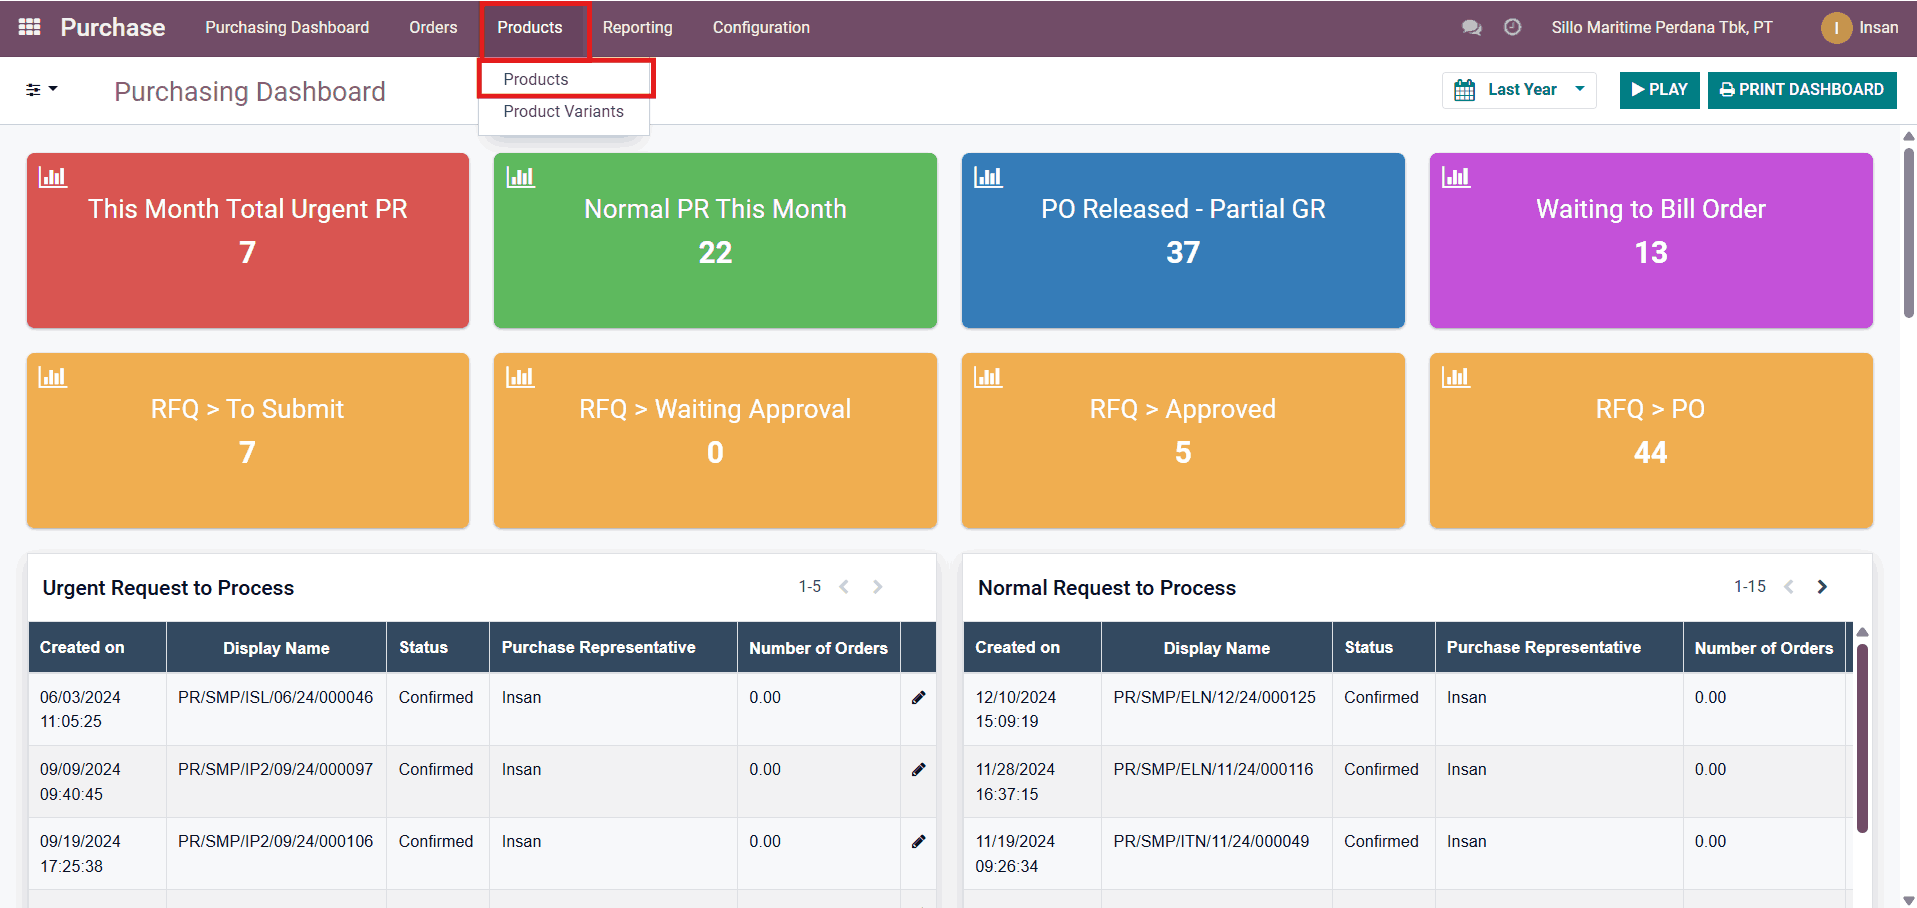Open the Configuration menu

coord(760,28)
